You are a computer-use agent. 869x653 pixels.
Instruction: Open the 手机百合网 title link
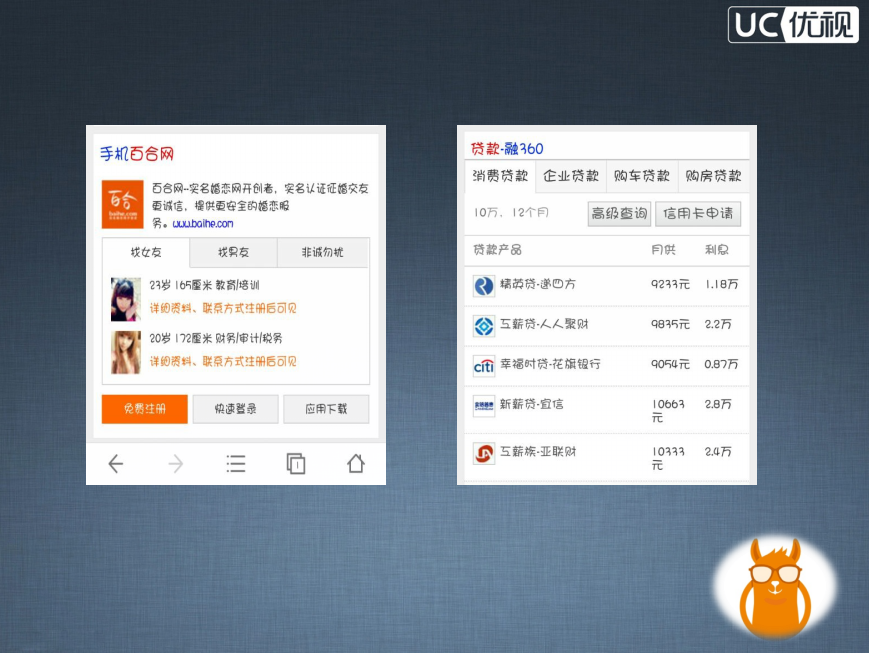tap(137, 154)
